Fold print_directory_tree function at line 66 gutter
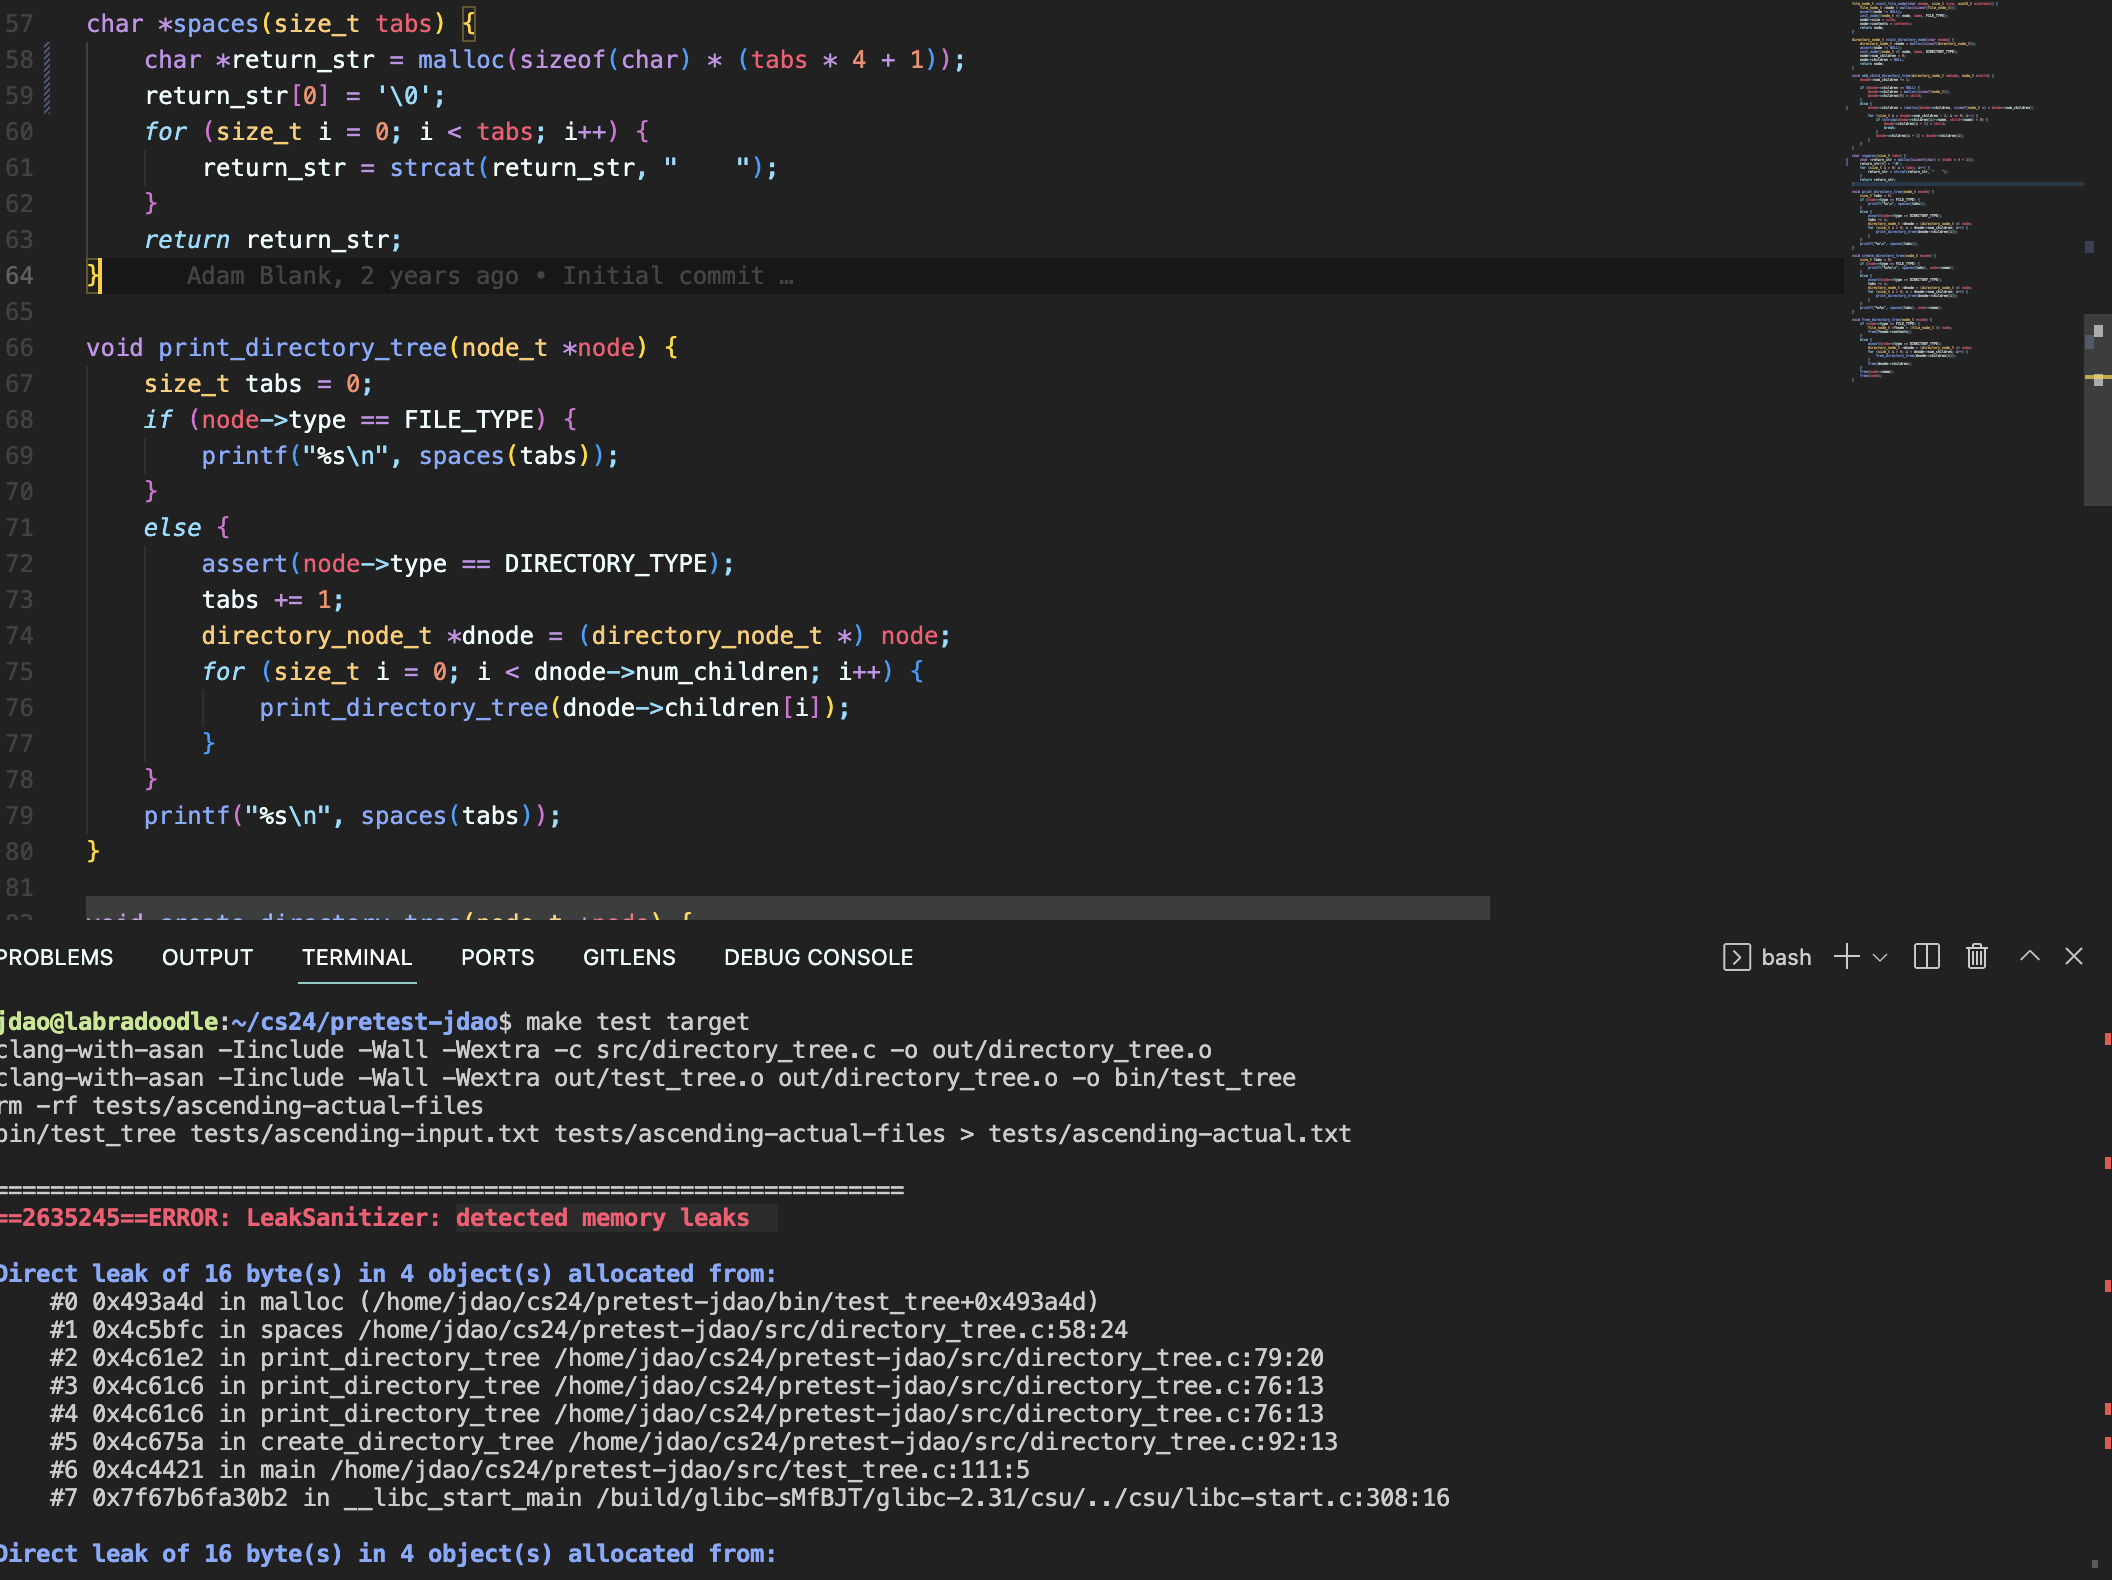The image size is (2112, 1580). point(62,348)
